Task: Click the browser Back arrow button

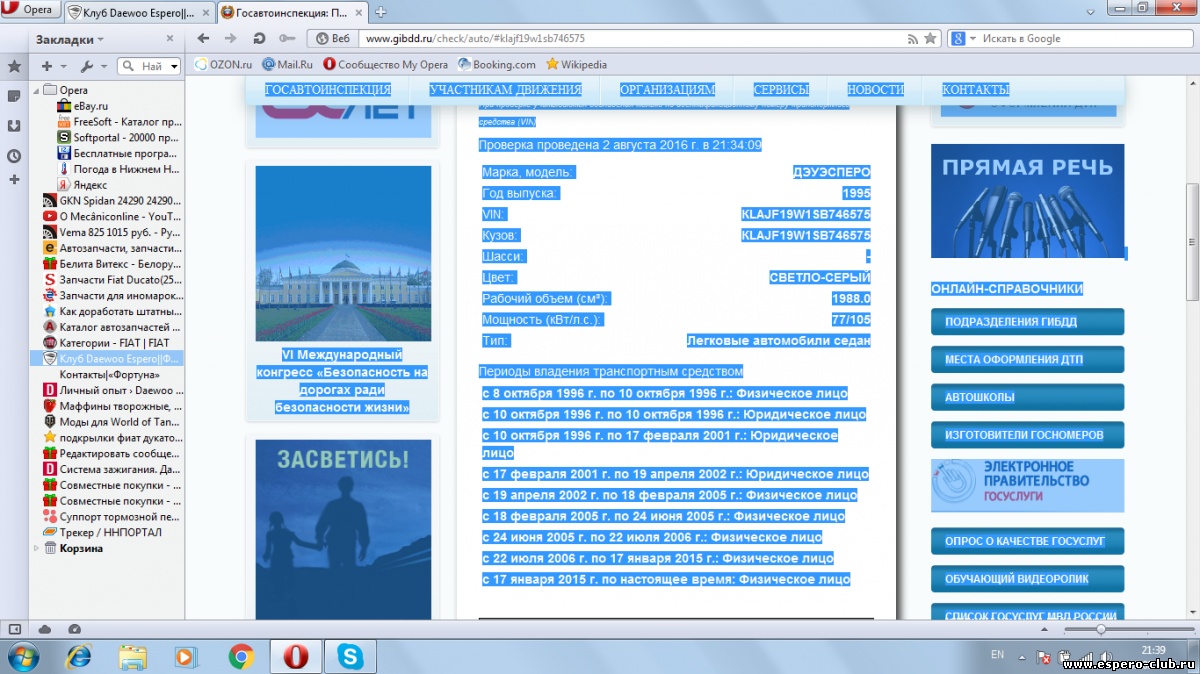Action: pyautogui.click(x=204, y=38)
